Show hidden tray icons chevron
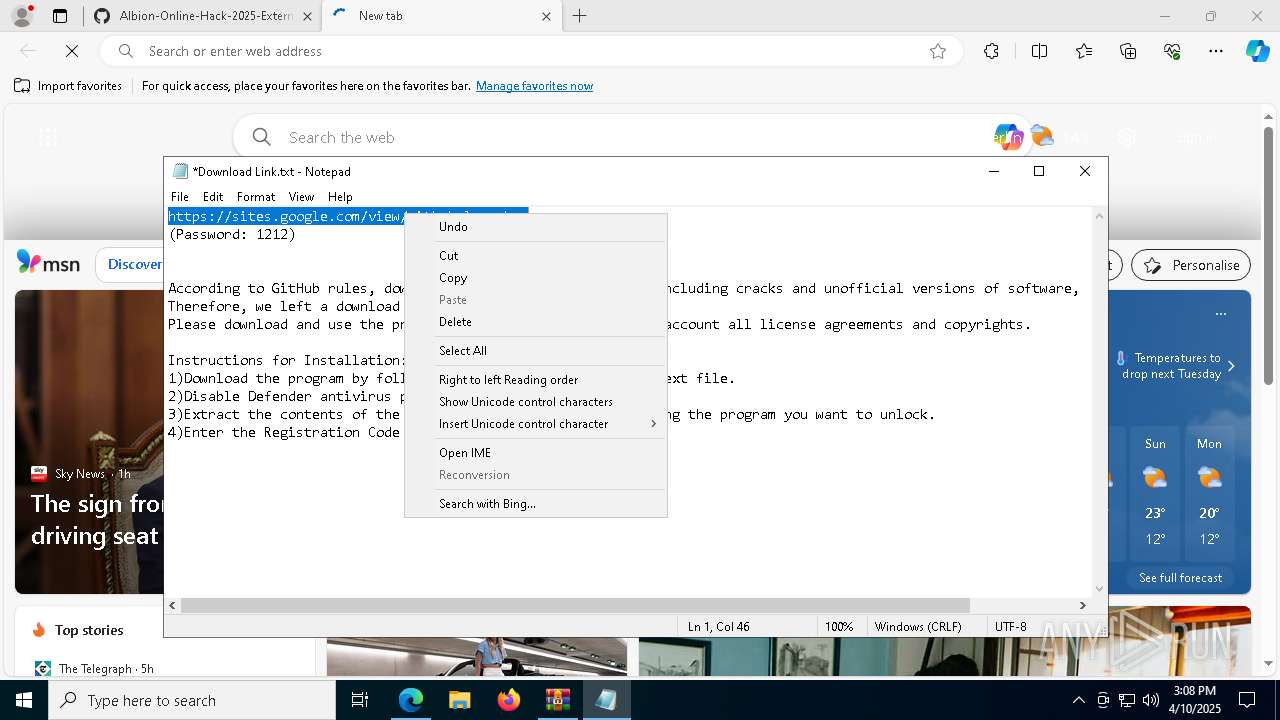Viewport: 1280px width, 720px height. click(1078, 700)
